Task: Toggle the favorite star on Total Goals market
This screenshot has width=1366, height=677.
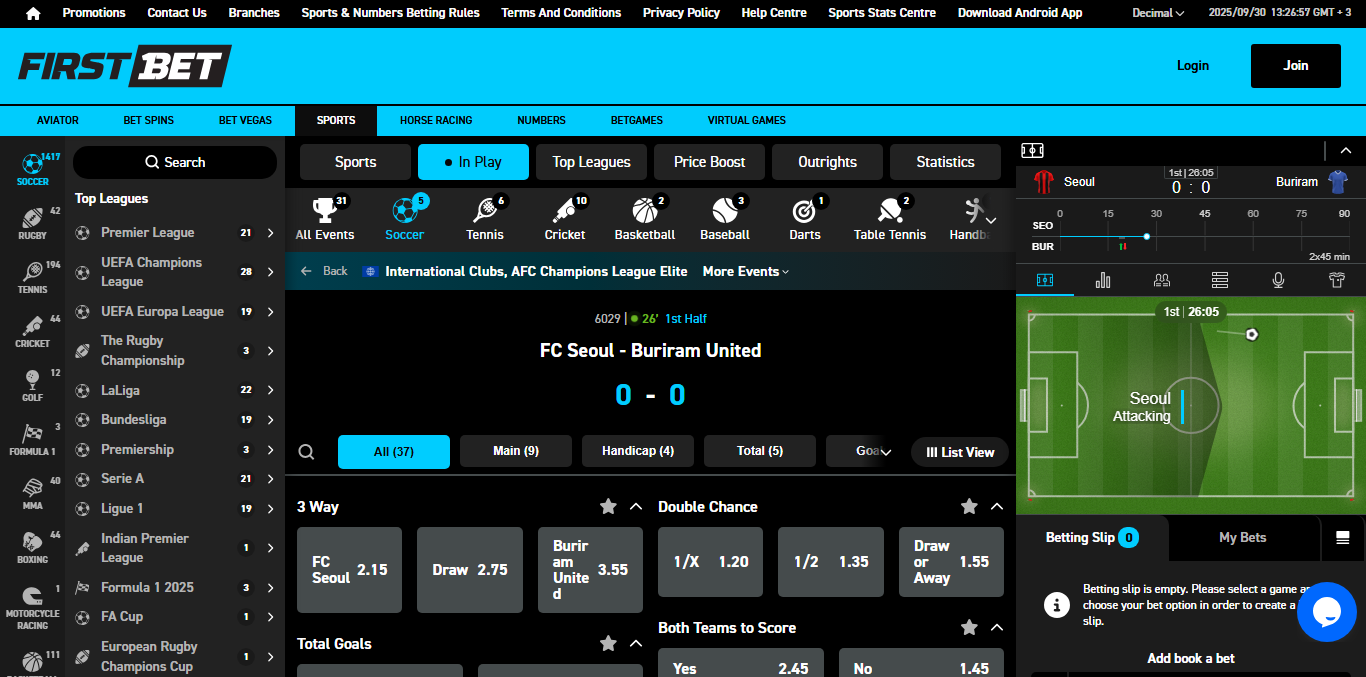Action: click(608, 644)
